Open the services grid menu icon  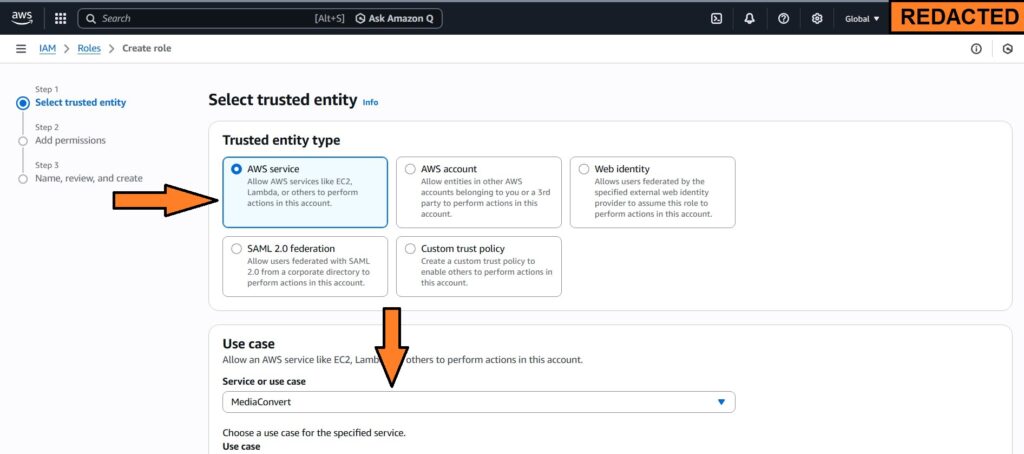[x=60, y=18]
